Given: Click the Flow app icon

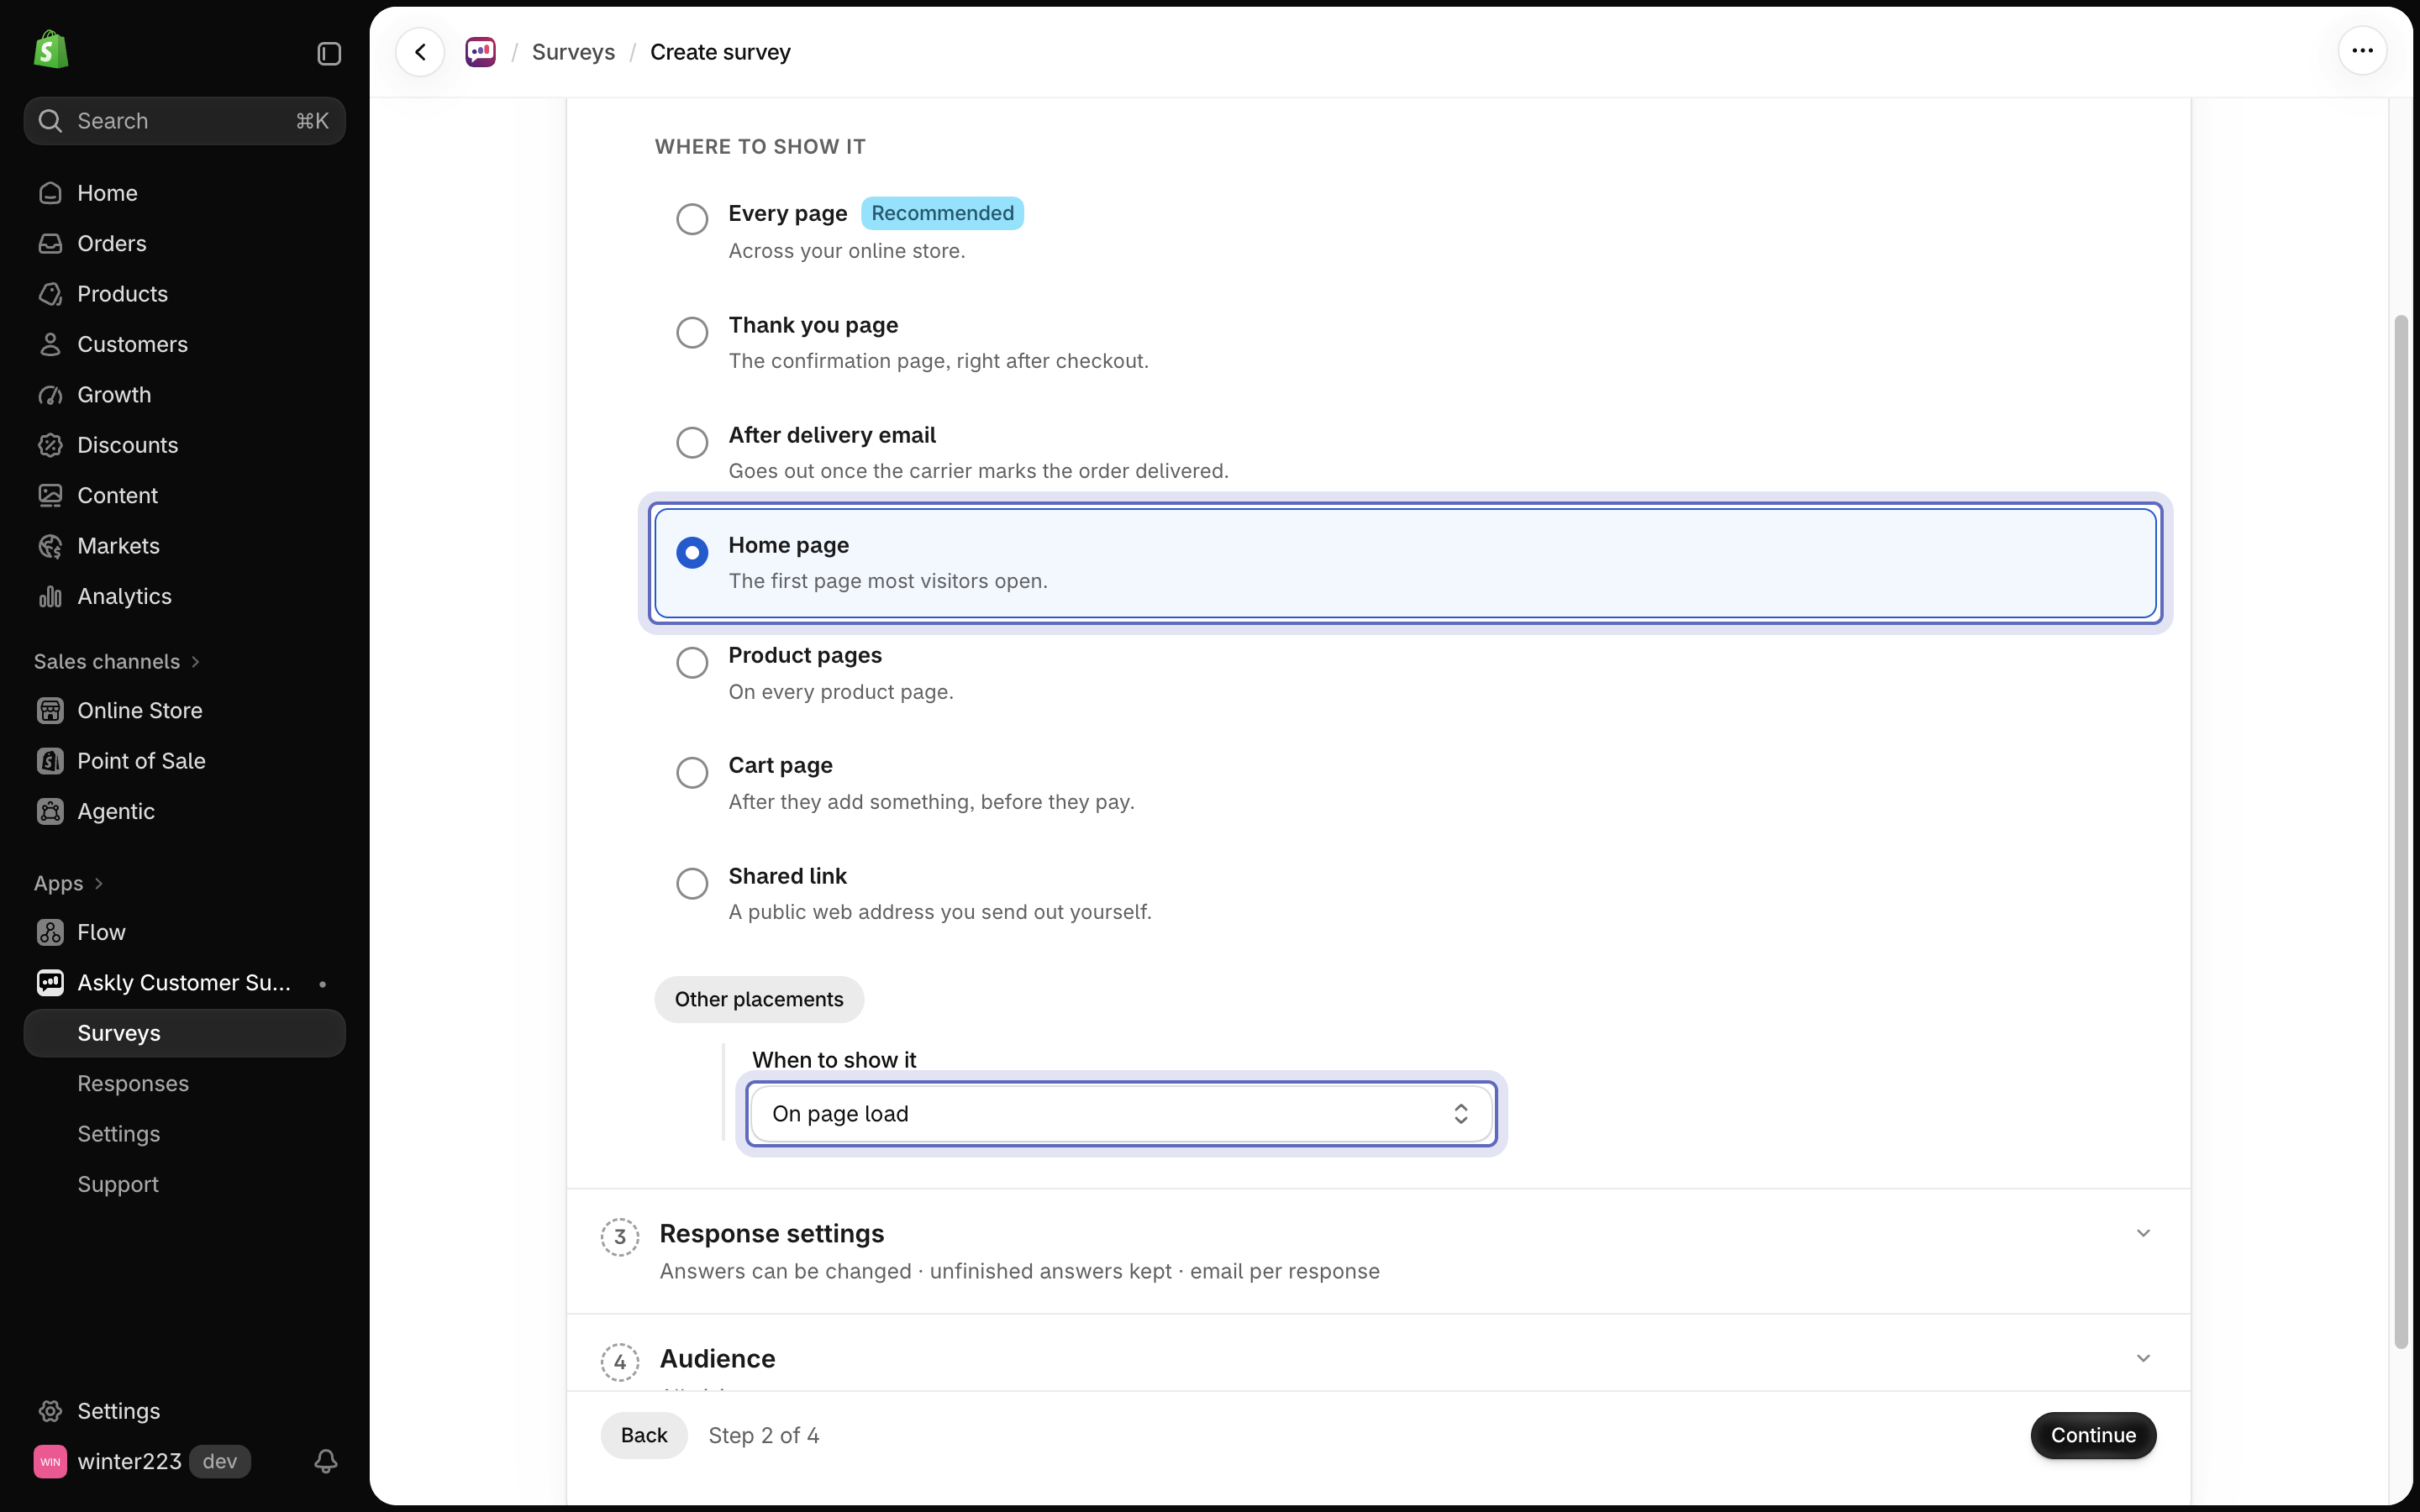Looking at the screenshot, I should click(50, 932).
